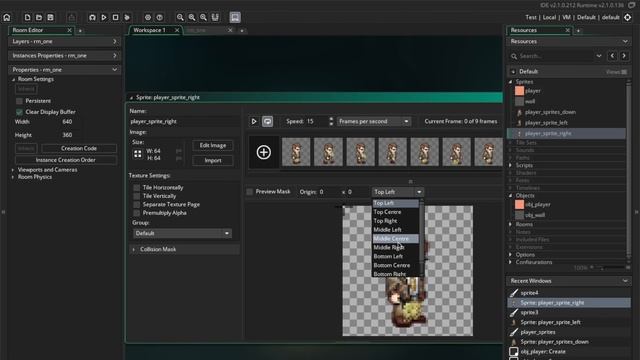Collapse the Recent Windows panel chevron
Image resolution: width=640 pixels, height=360 pixels.
[x=625, y=281]
